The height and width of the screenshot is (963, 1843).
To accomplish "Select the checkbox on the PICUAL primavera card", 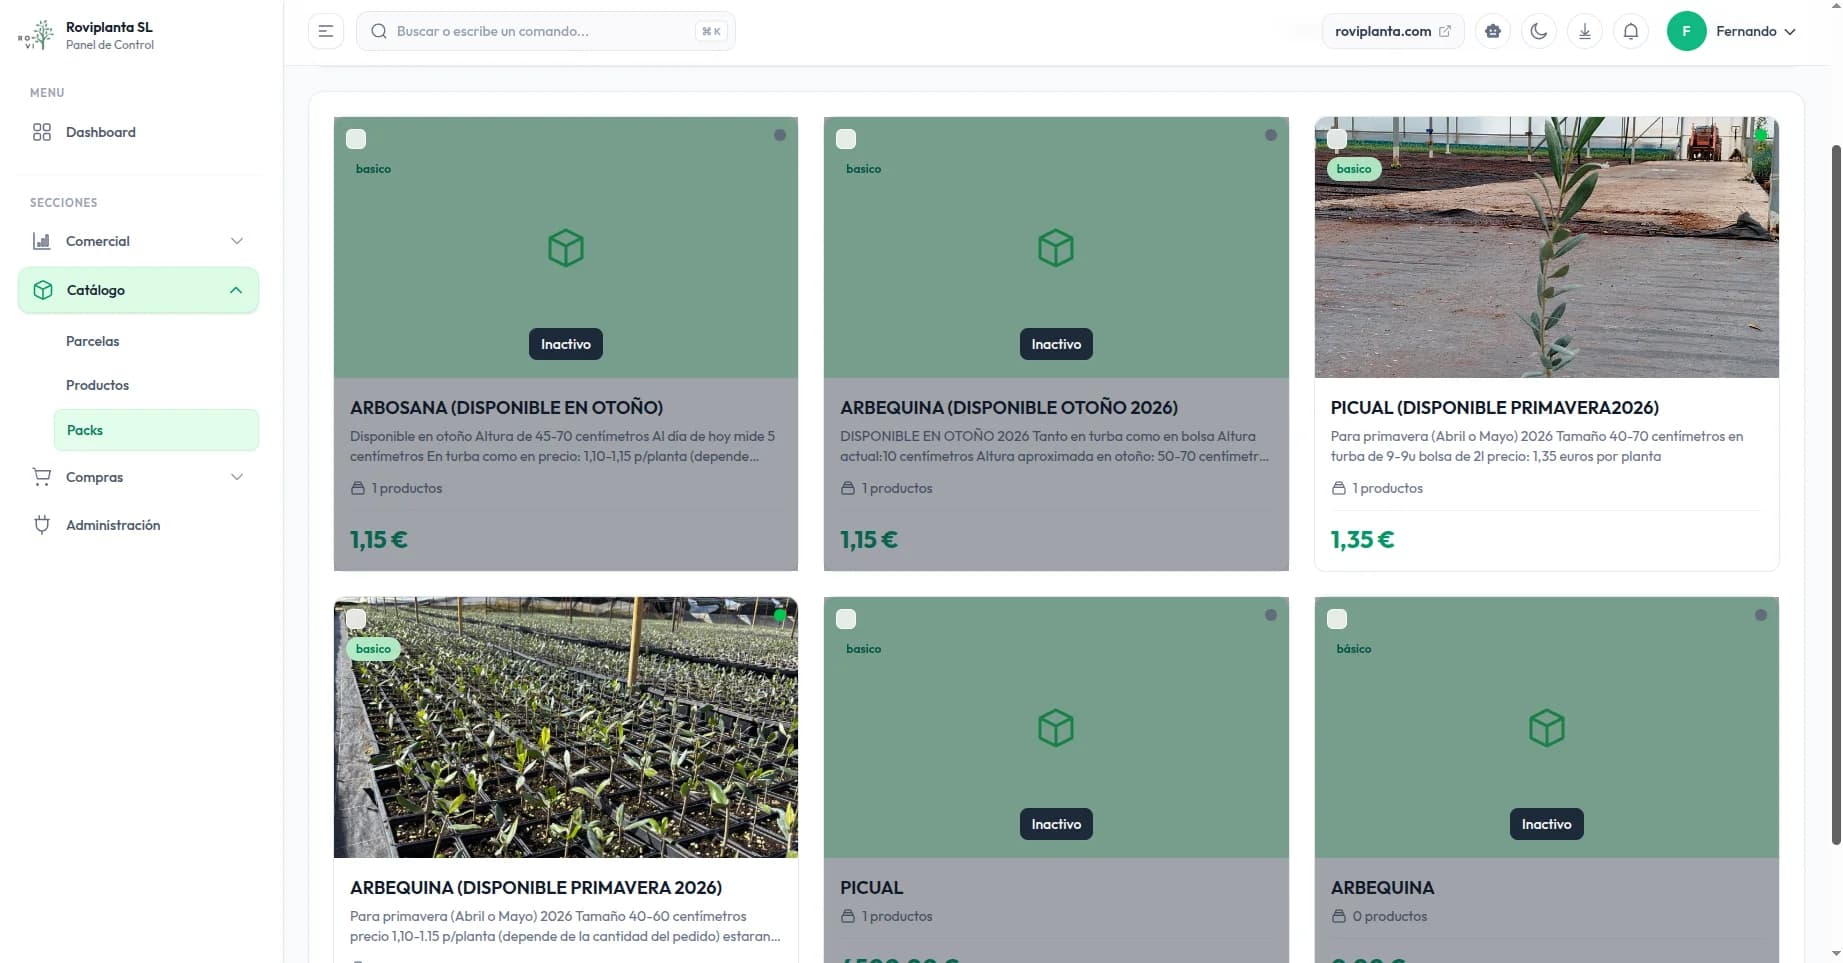I will click(x=1337, y=139).
